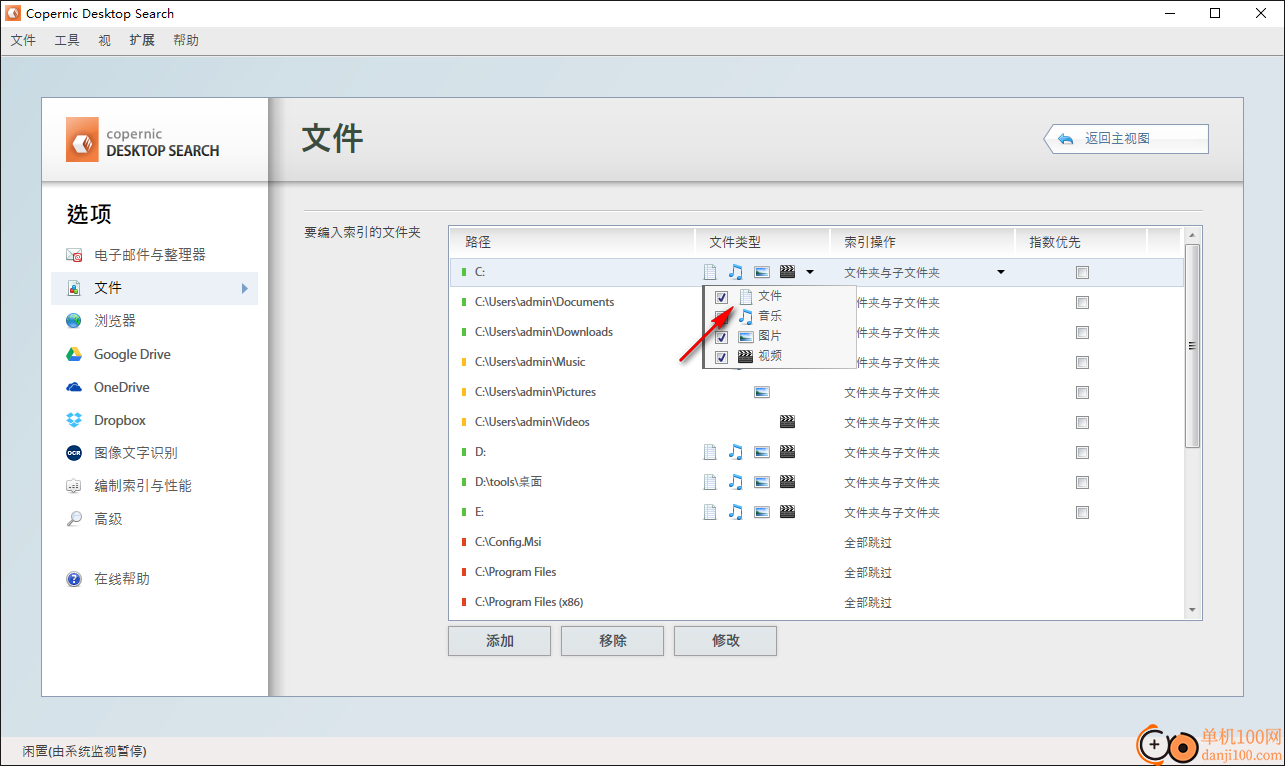Viewport: 1285px width, 766px height.
Task: Click the 文件类型 column header
Action: coord(762,242)
